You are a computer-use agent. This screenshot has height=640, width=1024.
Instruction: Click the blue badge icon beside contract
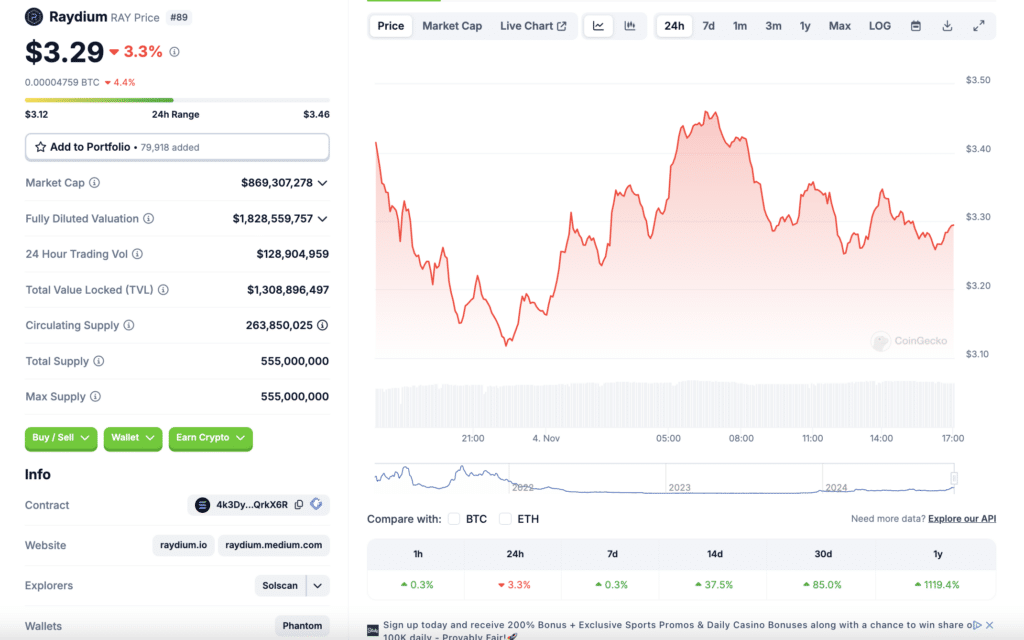[317, 504]
